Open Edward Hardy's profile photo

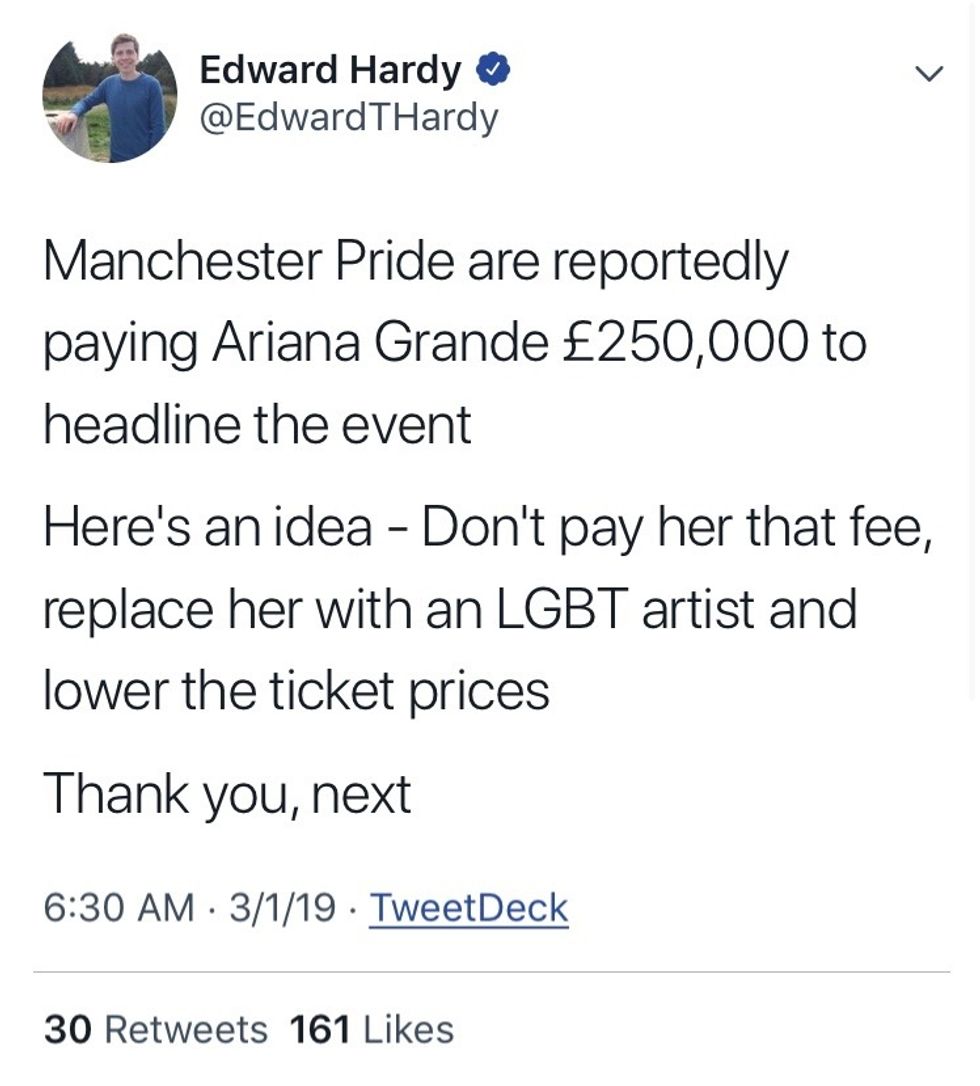[109, 97]
